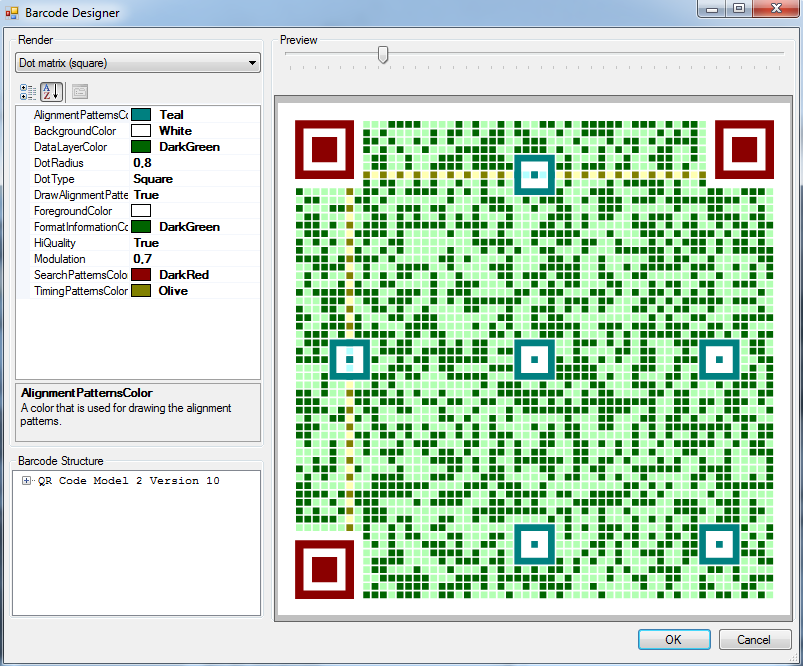Select the DotType property label
This screenshot has width=803, height=666.
click(54, 179)
